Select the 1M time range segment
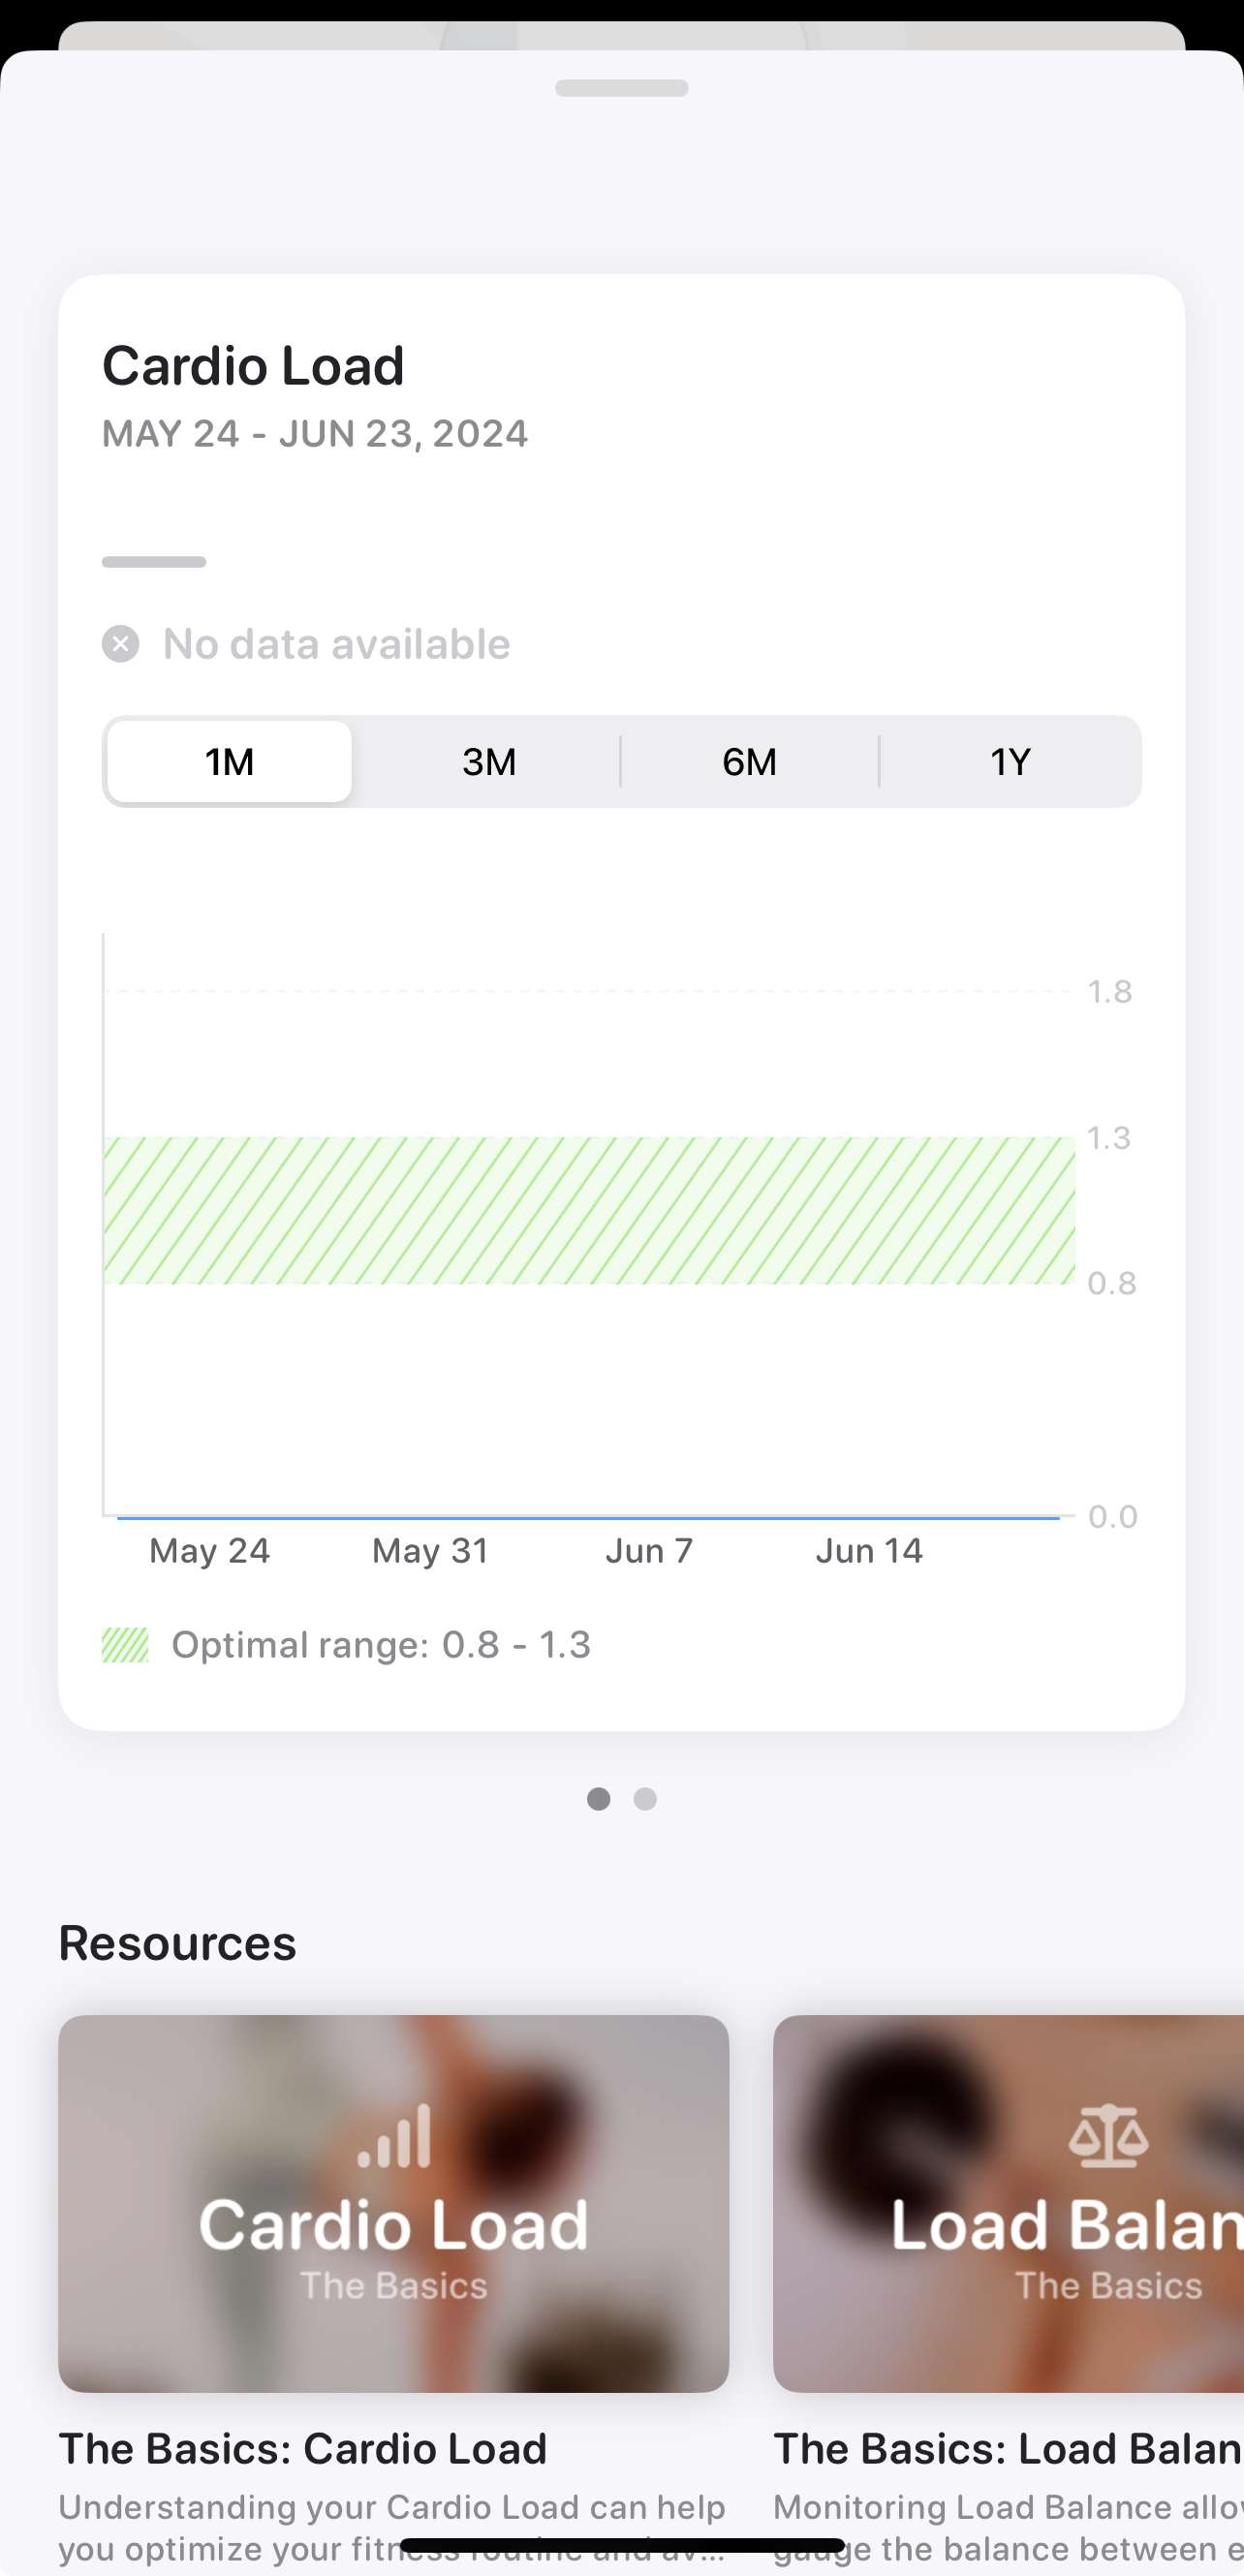The image size is (1244, 2576). pyautogui.click(x=230, y=762)
